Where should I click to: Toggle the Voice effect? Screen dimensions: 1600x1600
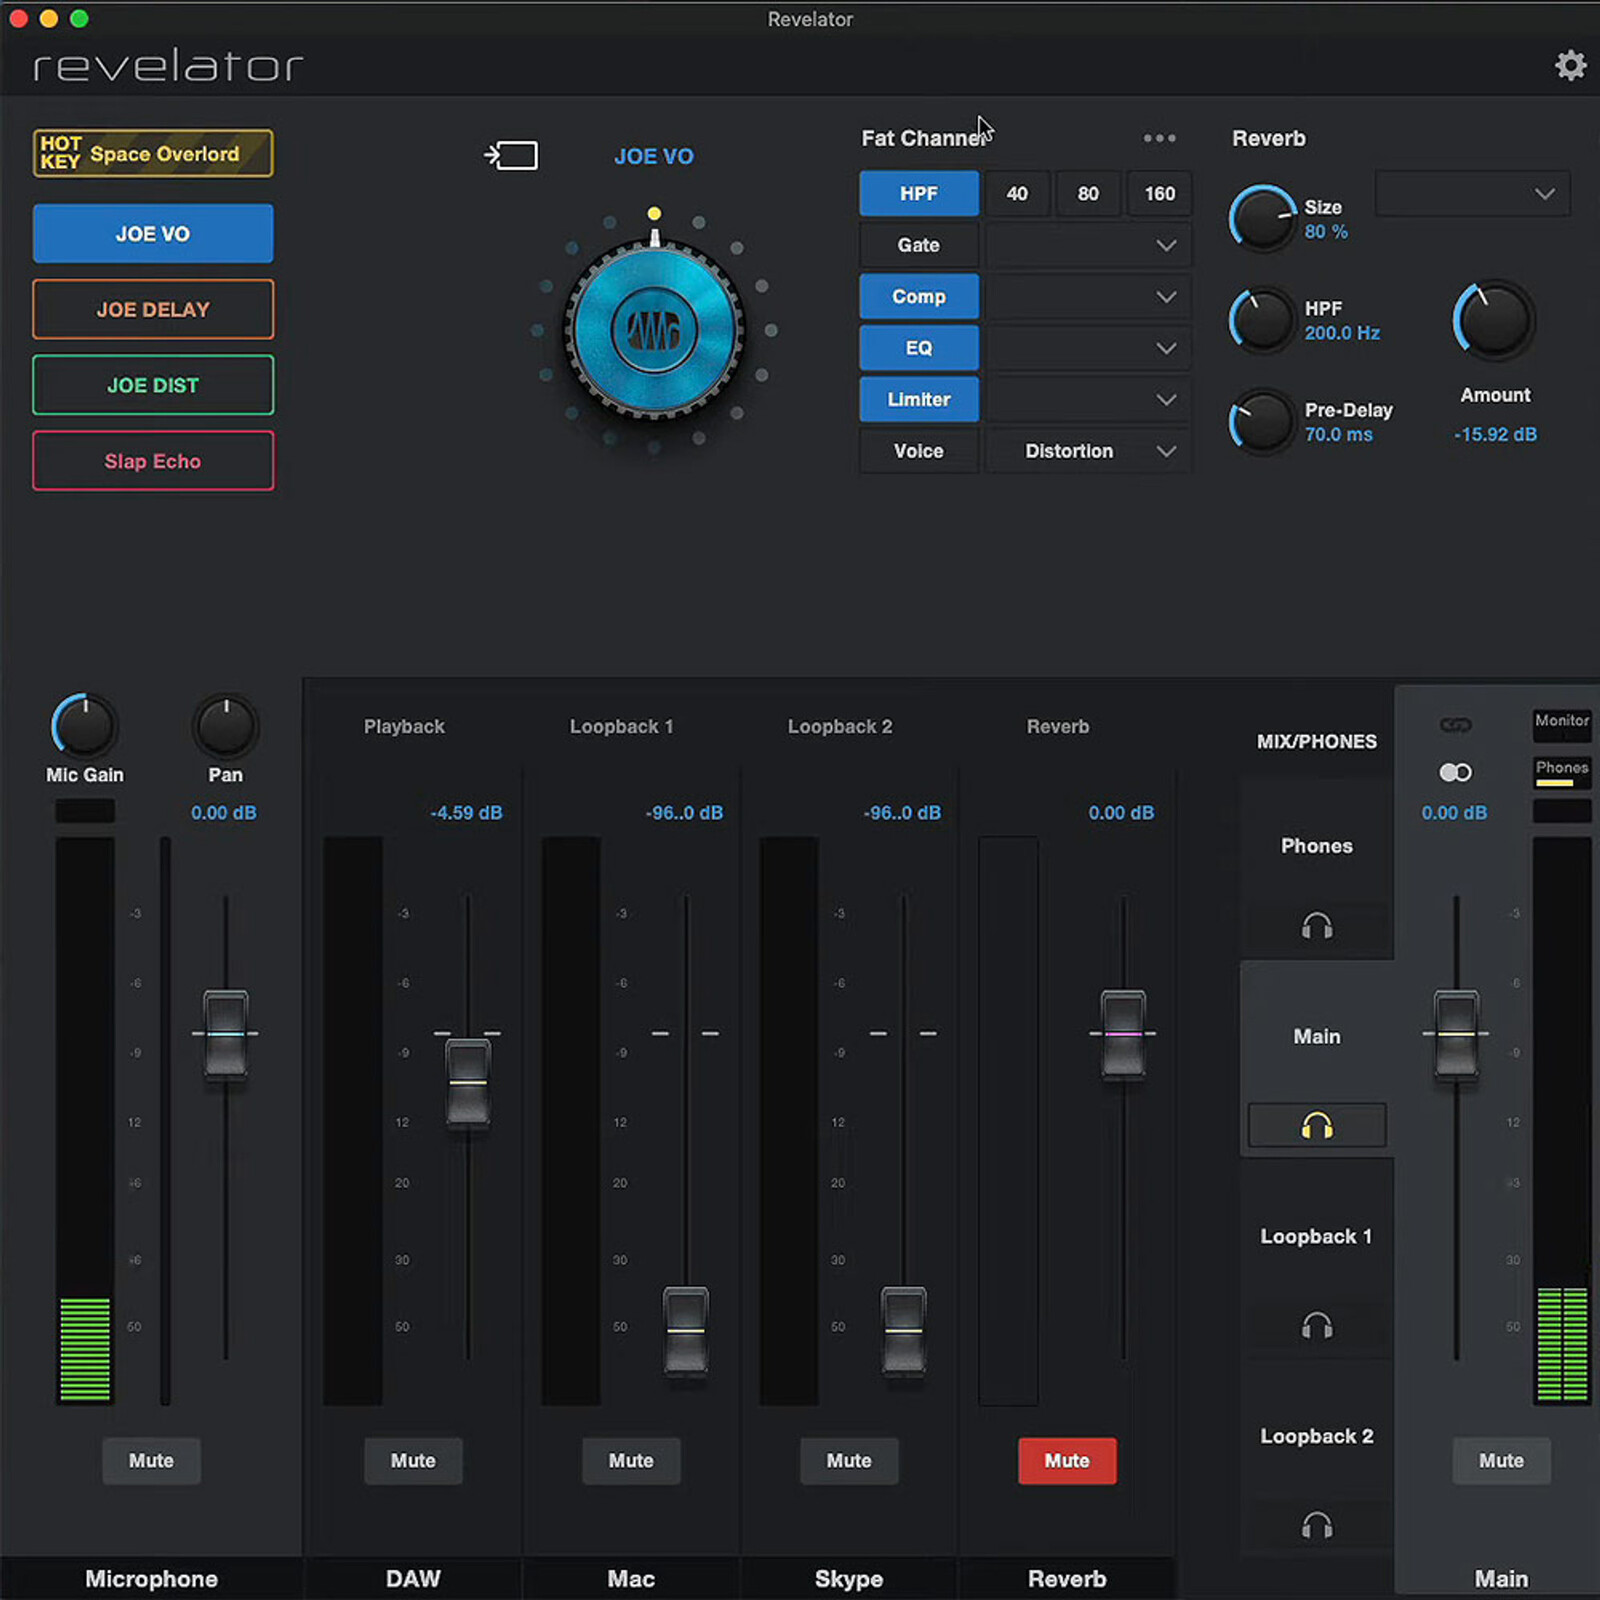click(x=918, y=451)
